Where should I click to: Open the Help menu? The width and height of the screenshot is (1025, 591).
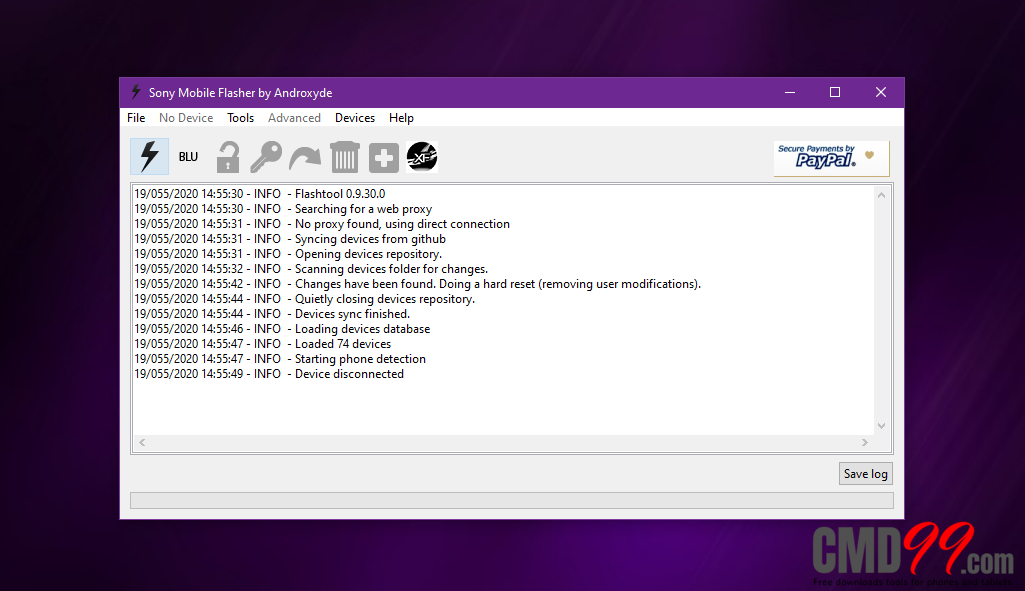point(401,118)
